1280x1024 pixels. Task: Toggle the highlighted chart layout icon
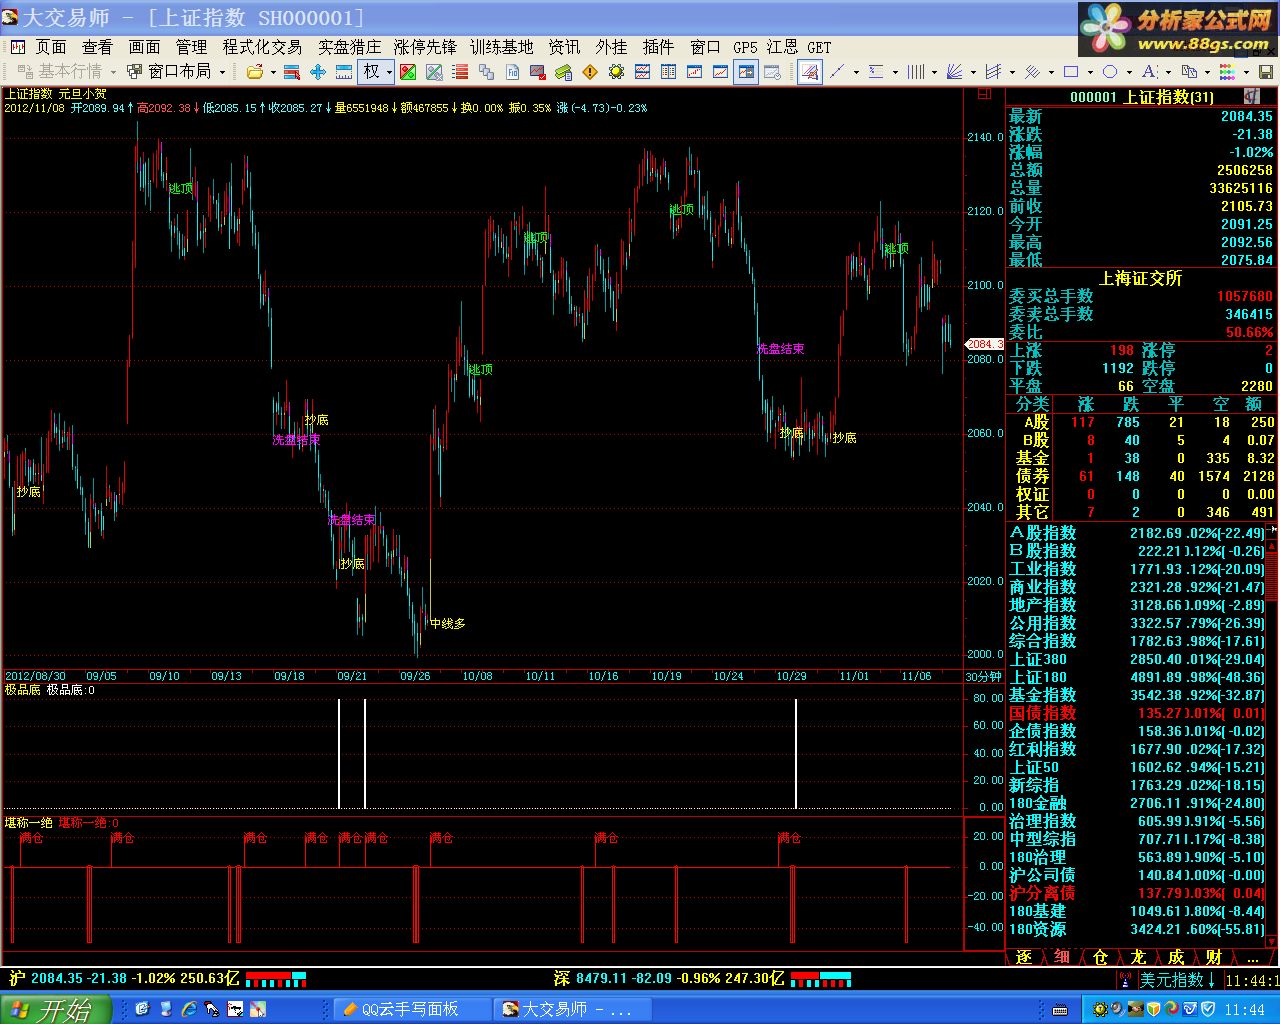coord(746,72)
